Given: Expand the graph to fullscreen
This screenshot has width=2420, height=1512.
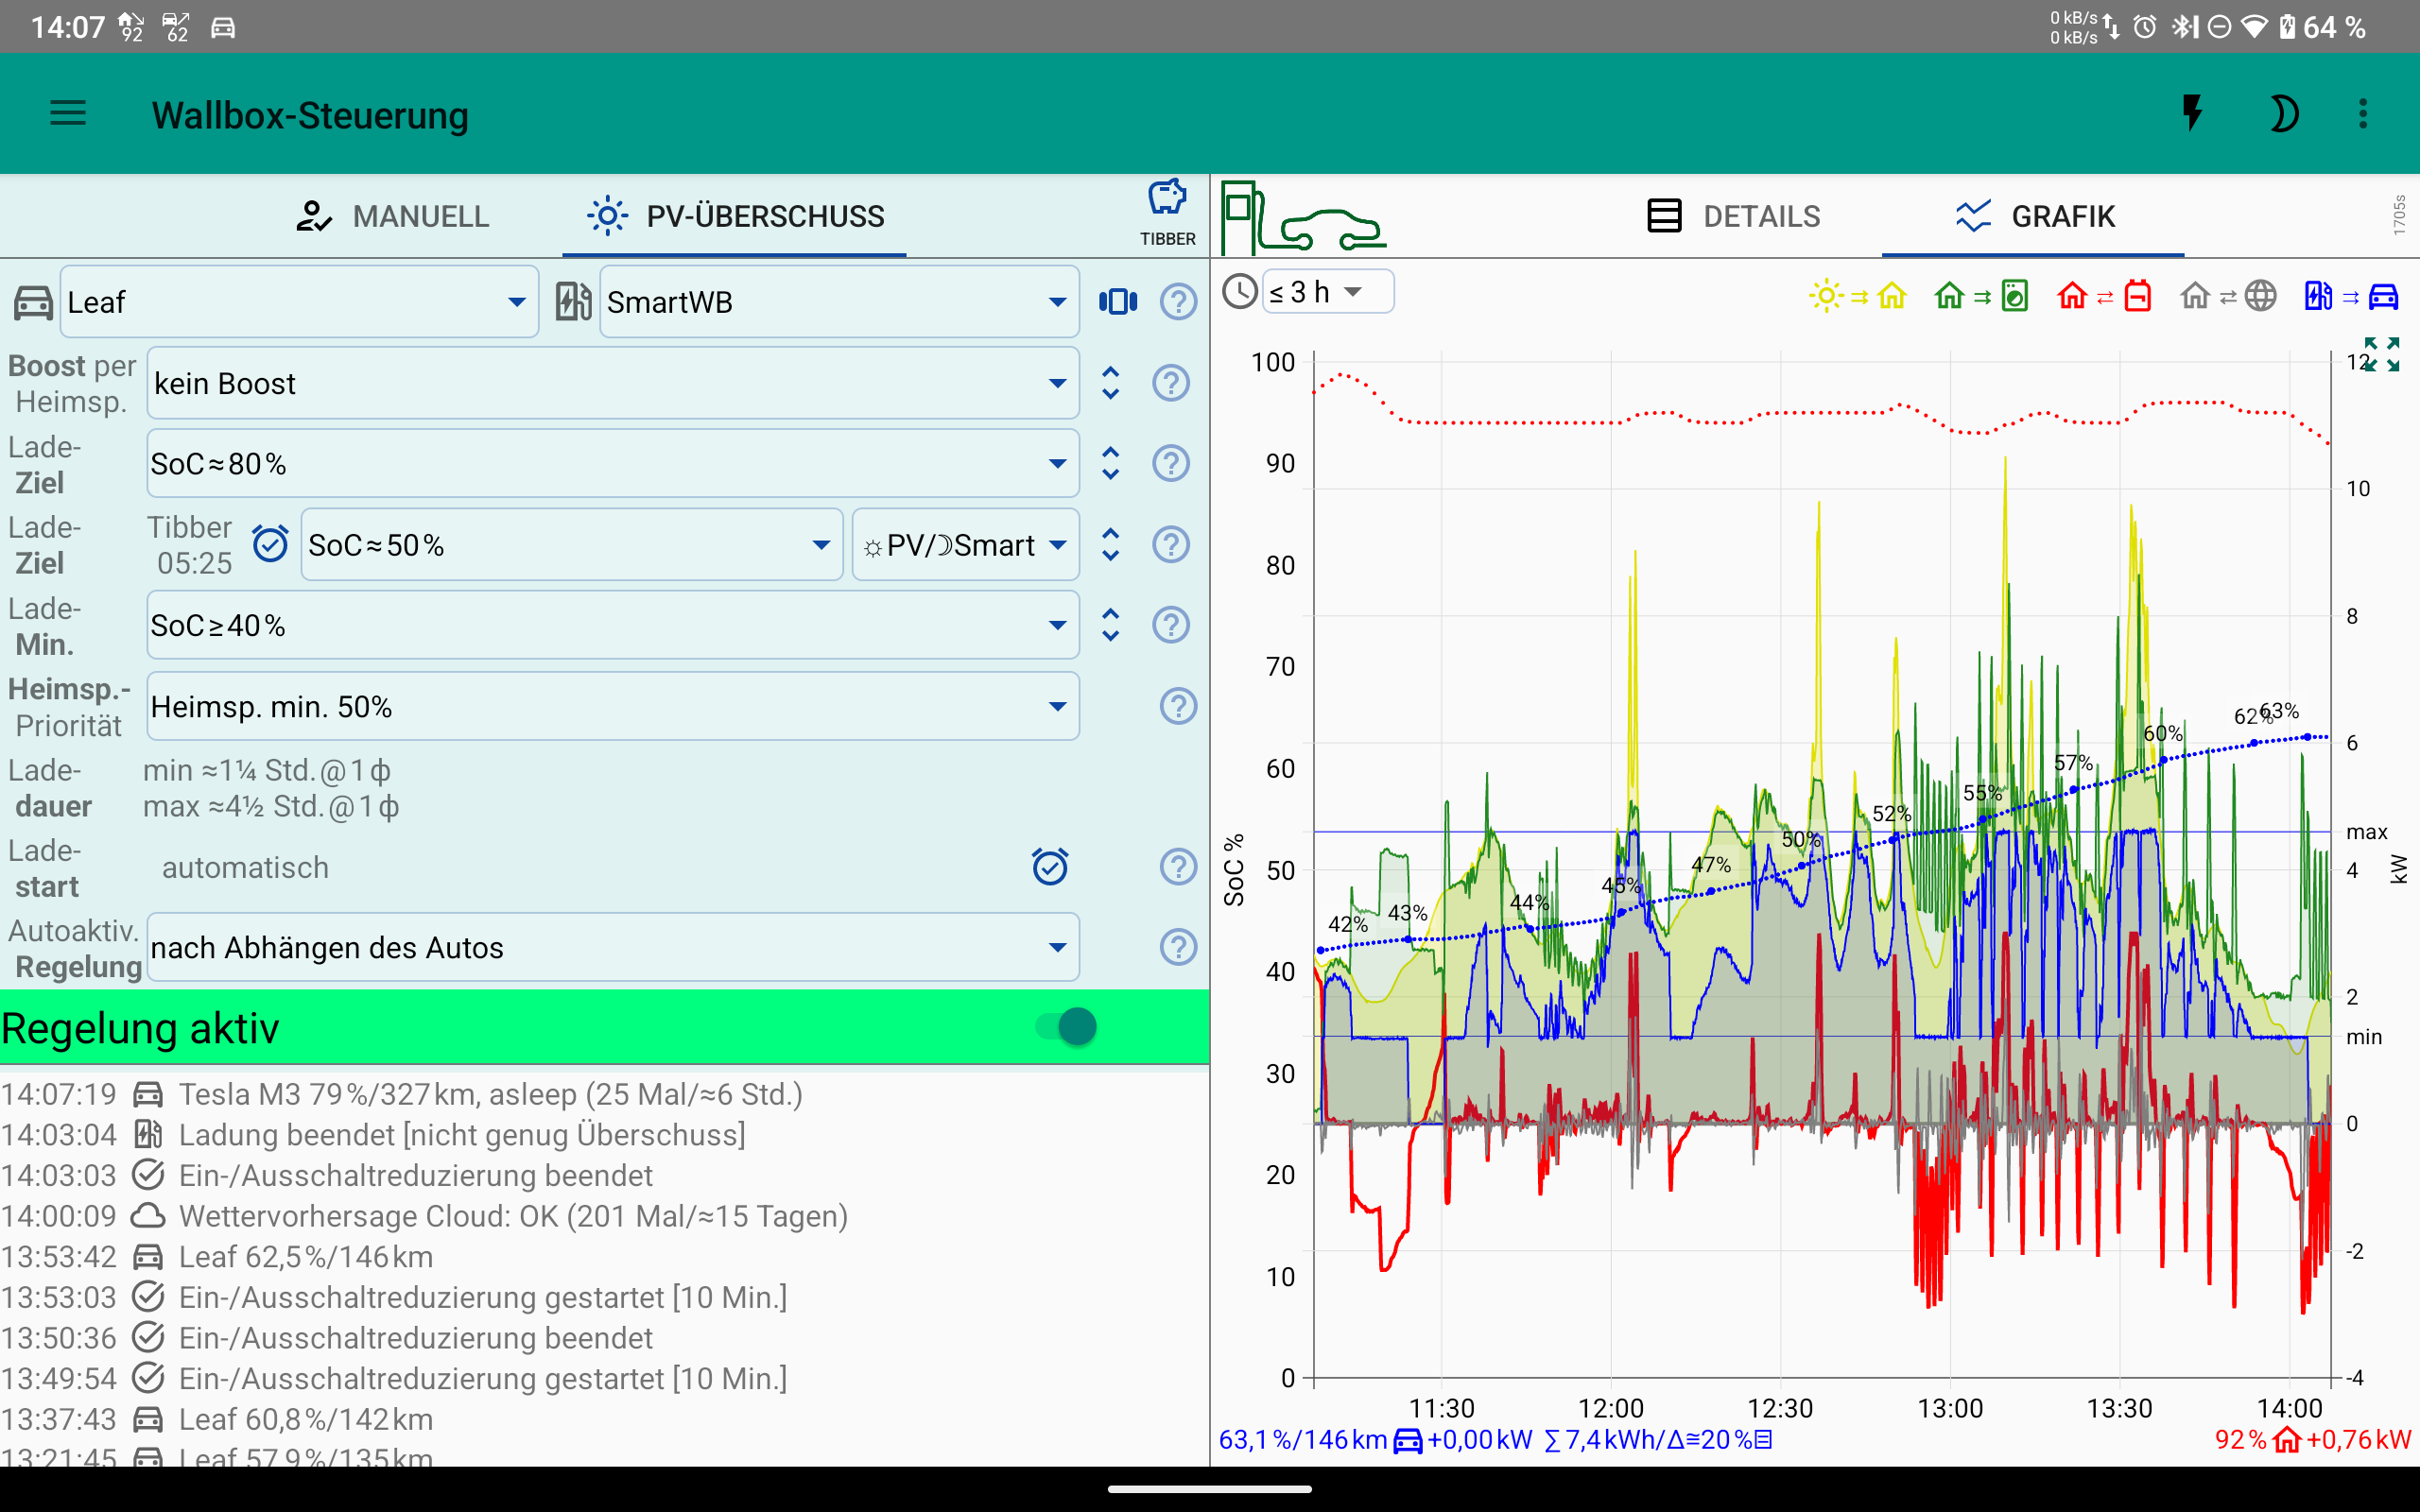Looking at the screenshot, I should [2381, 355].
